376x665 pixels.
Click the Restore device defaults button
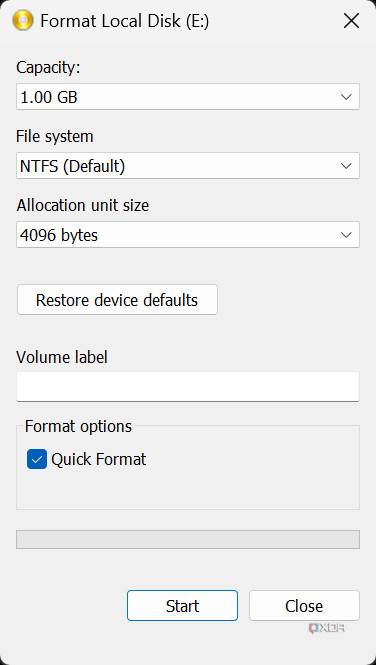point(117,300)
